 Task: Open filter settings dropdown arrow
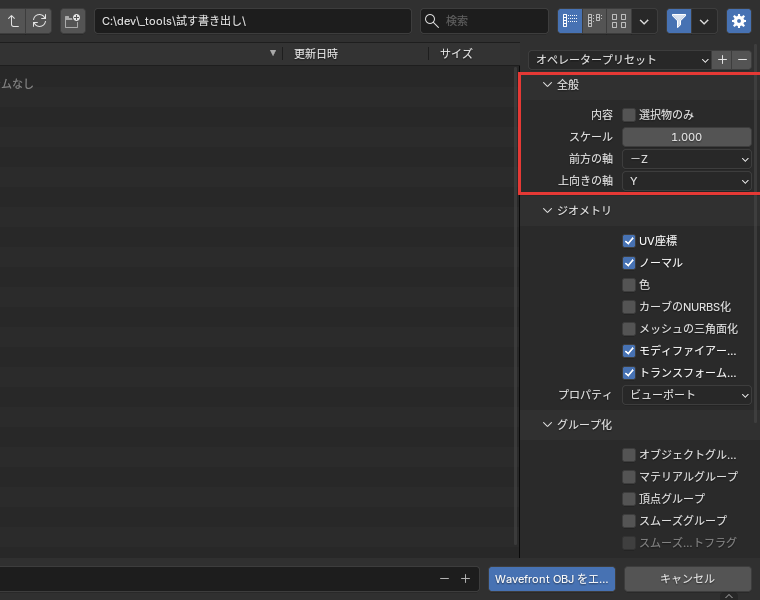[x=704, y=21]
